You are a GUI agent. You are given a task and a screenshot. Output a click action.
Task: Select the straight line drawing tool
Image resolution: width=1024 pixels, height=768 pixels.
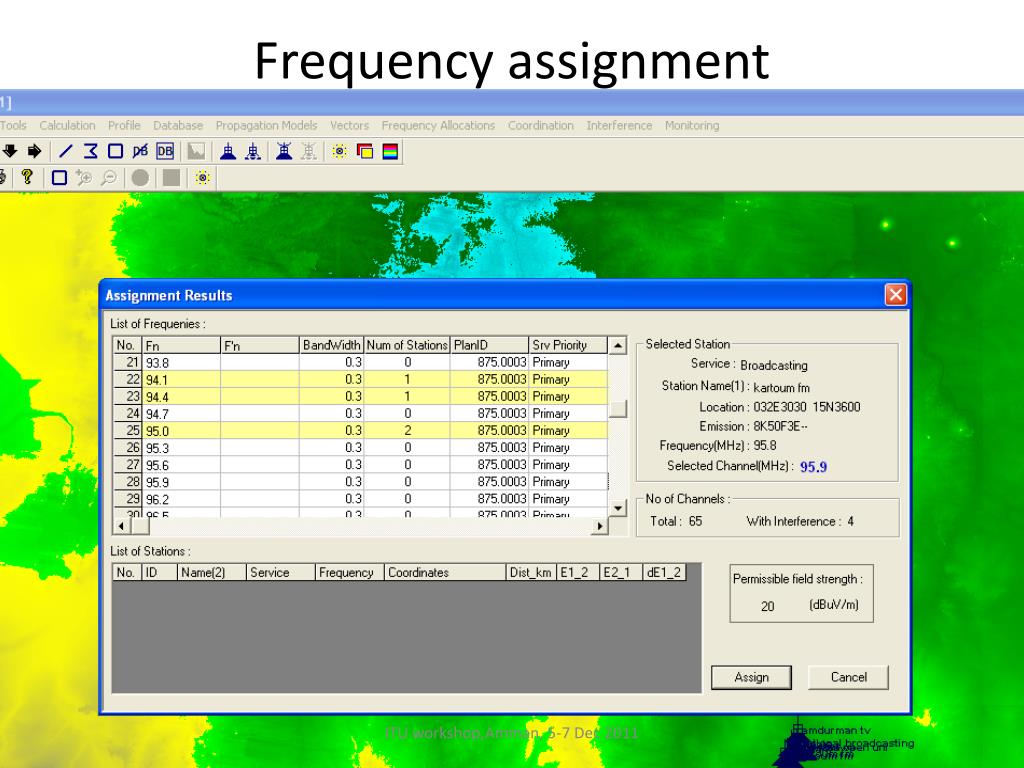coord(65,152)
